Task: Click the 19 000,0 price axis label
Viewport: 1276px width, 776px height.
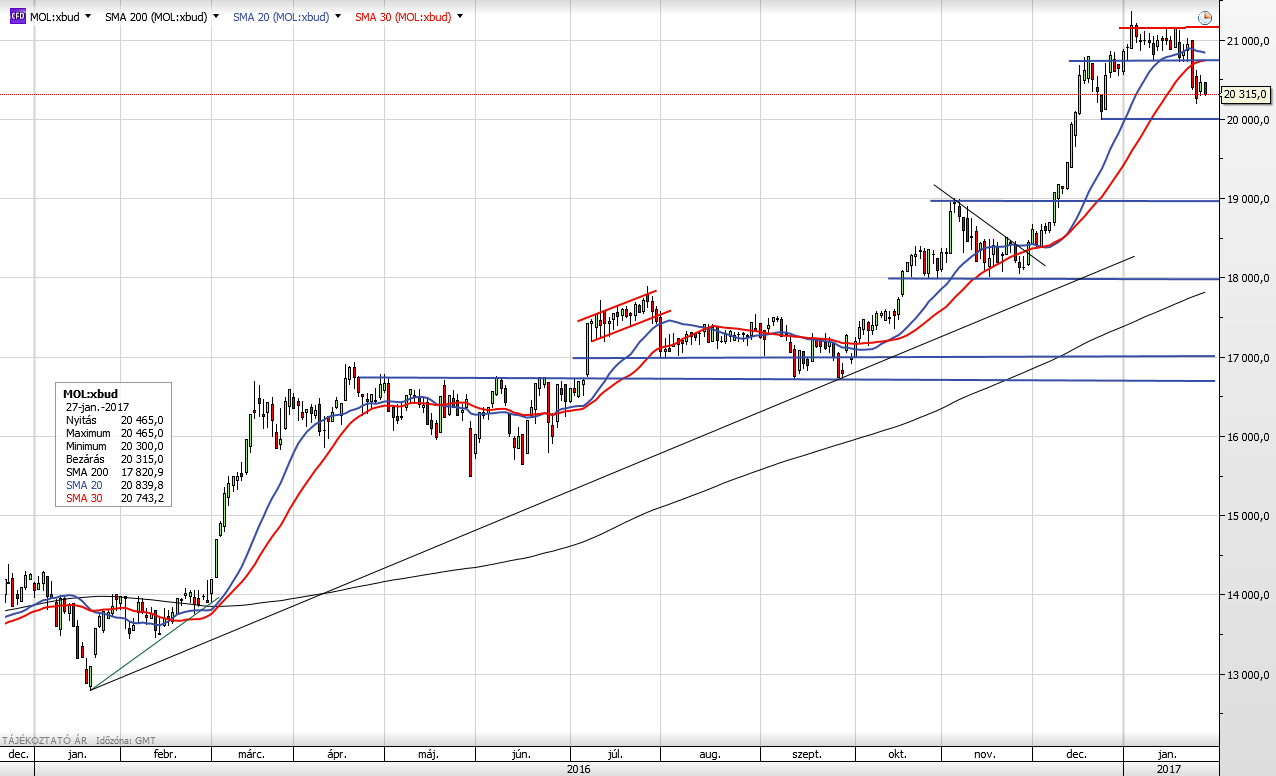Action: point(1248,199)
